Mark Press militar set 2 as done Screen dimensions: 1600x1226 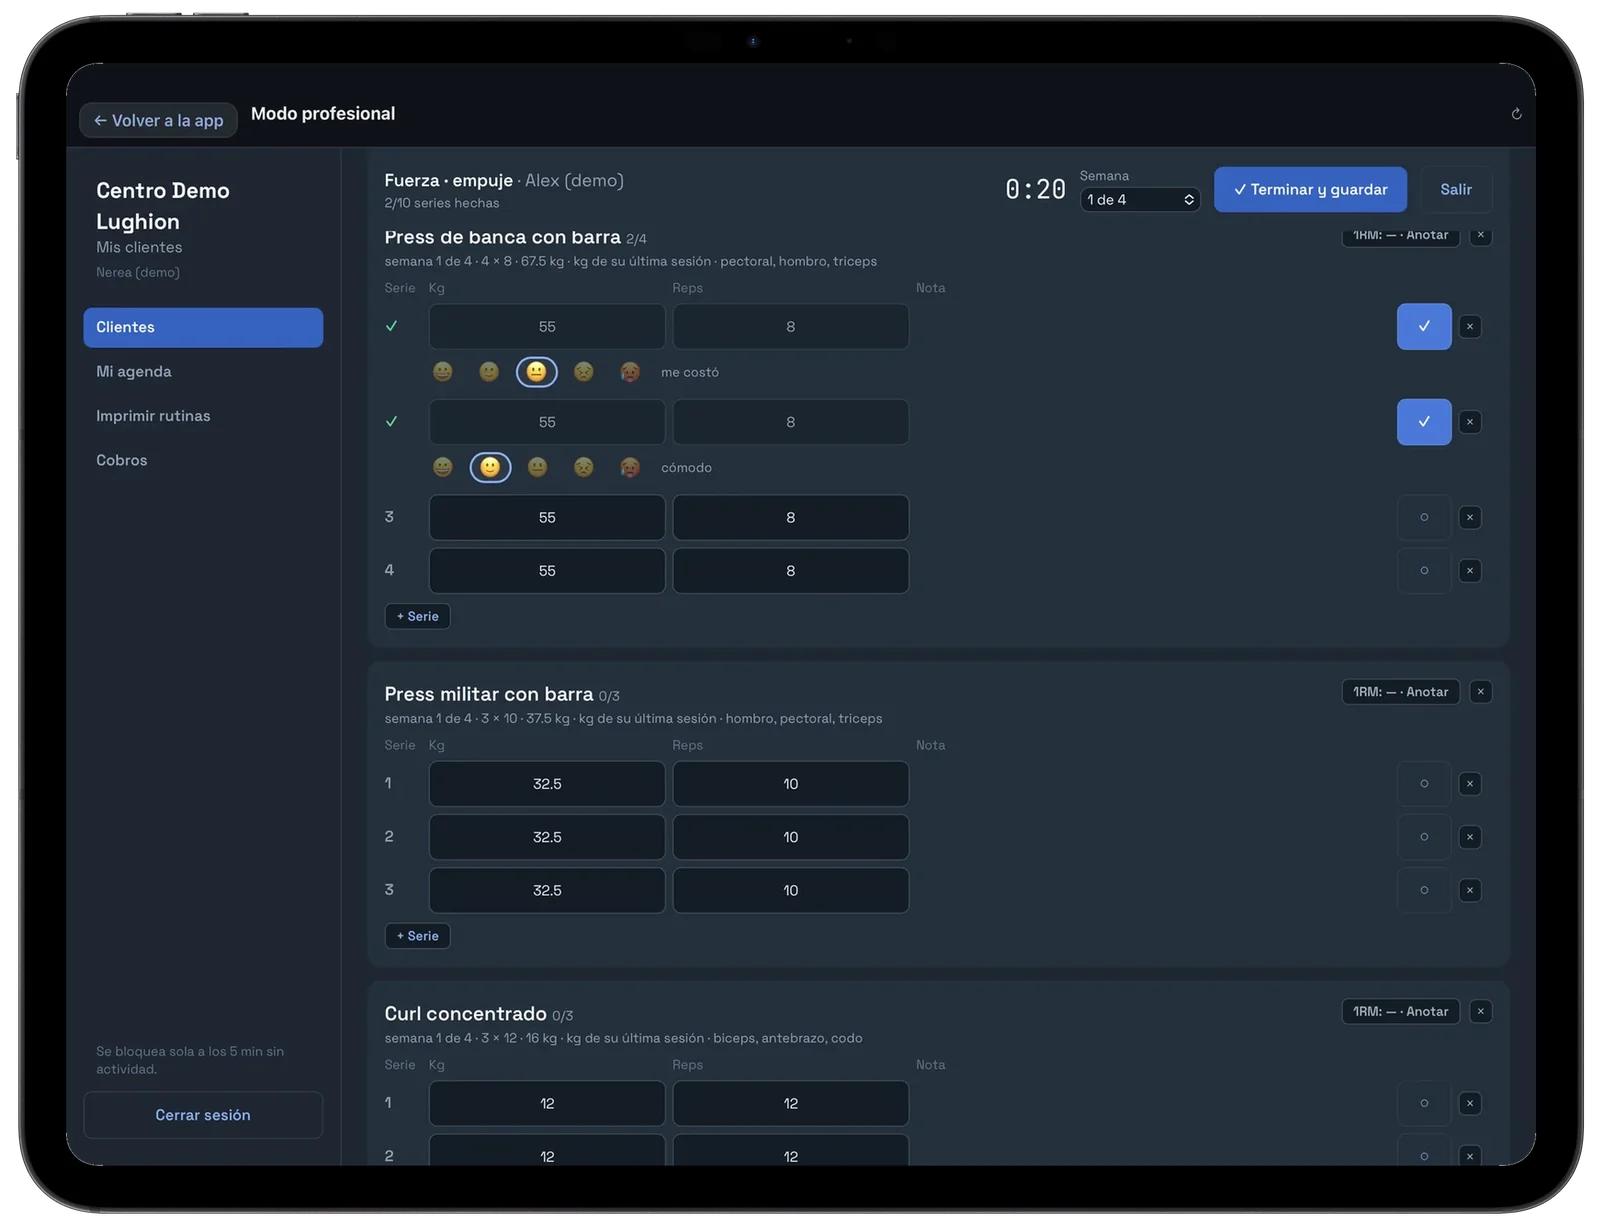[1424, 836]
